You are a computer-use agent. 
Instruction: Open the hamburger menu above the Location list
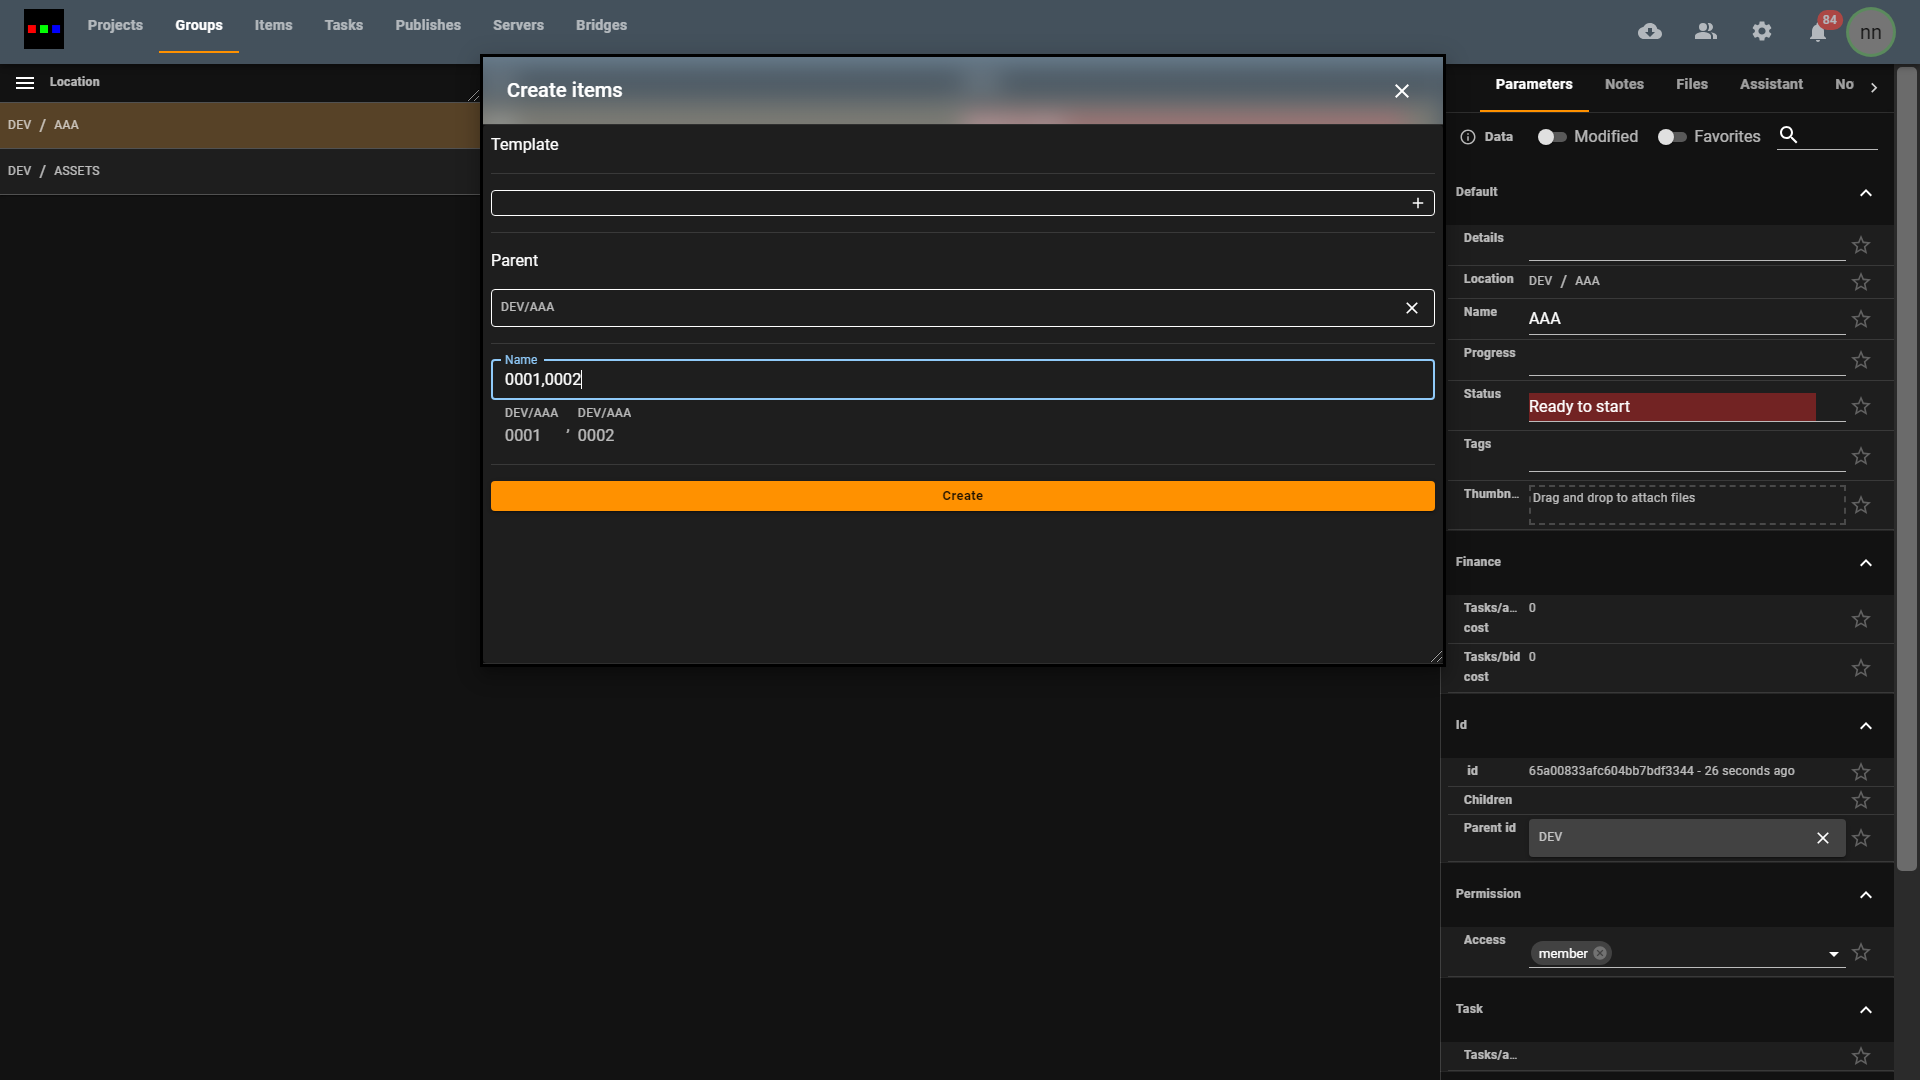tap(25, 82)
